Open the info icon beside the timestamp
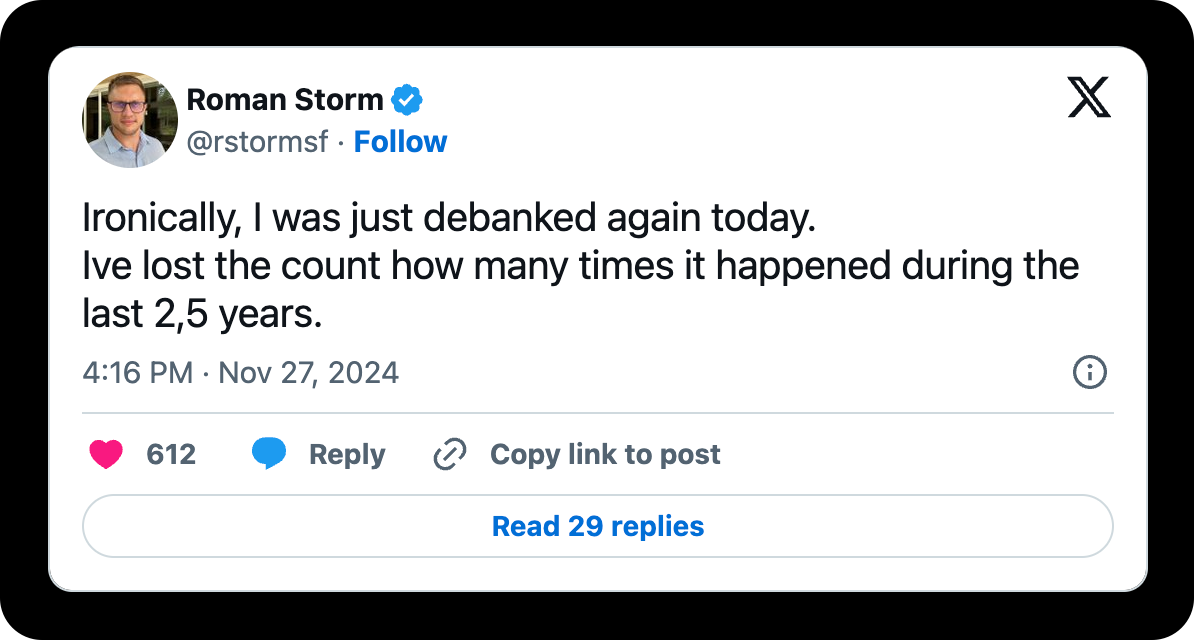Viewport: 1194px width, 640px height. [x=1089, y=373]
